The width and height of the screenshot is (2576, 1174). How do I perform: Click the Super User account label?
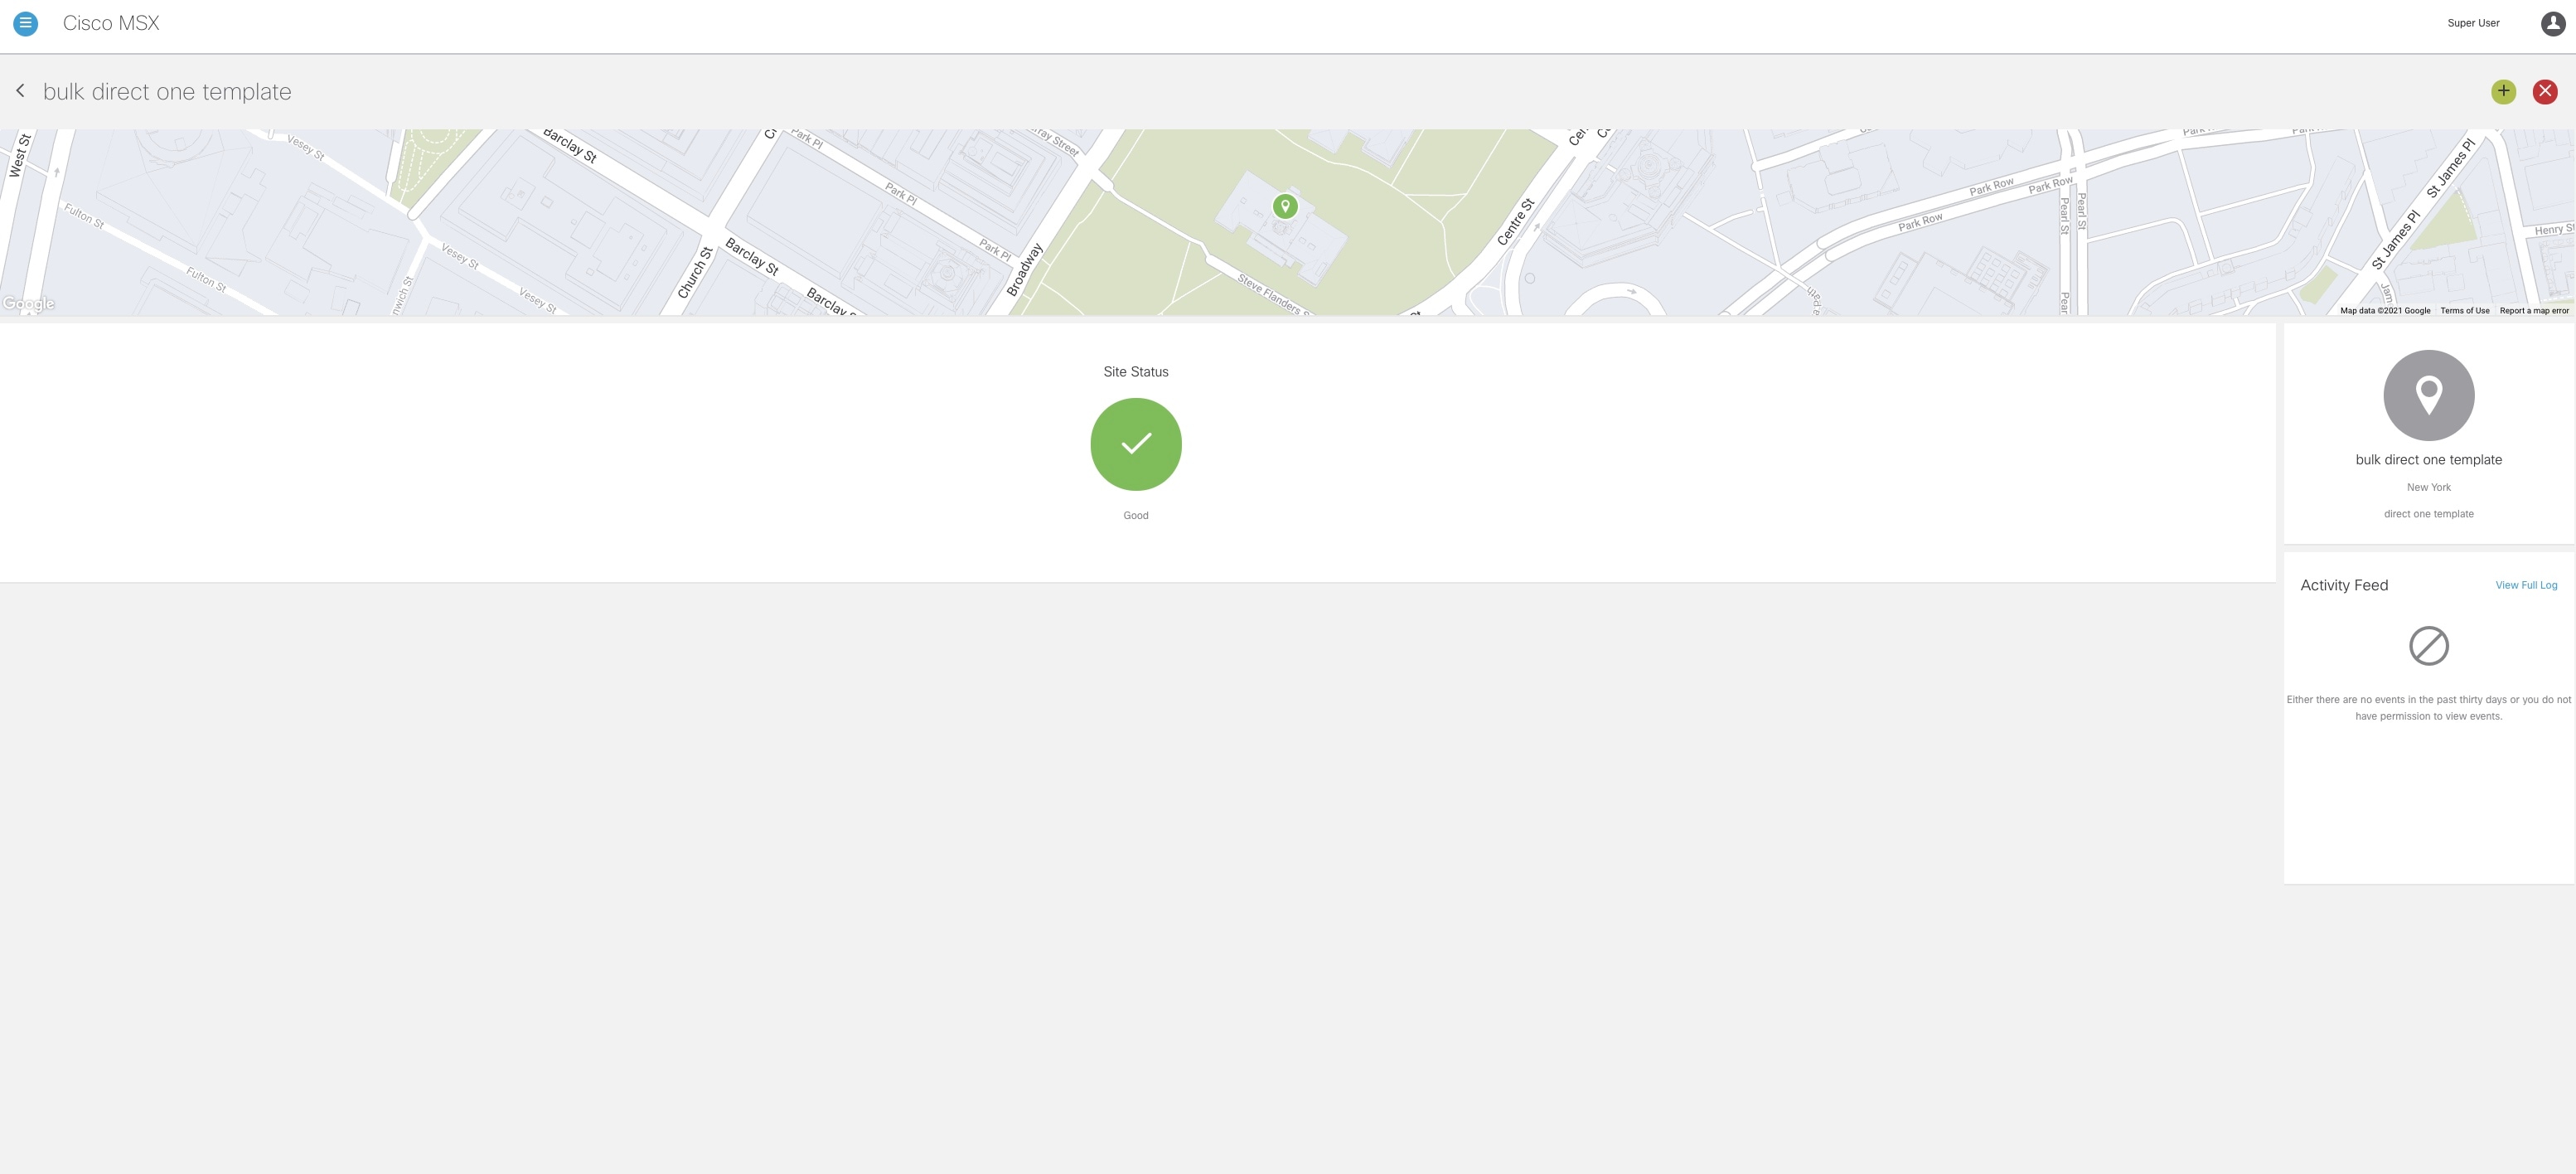point(2473,23)
